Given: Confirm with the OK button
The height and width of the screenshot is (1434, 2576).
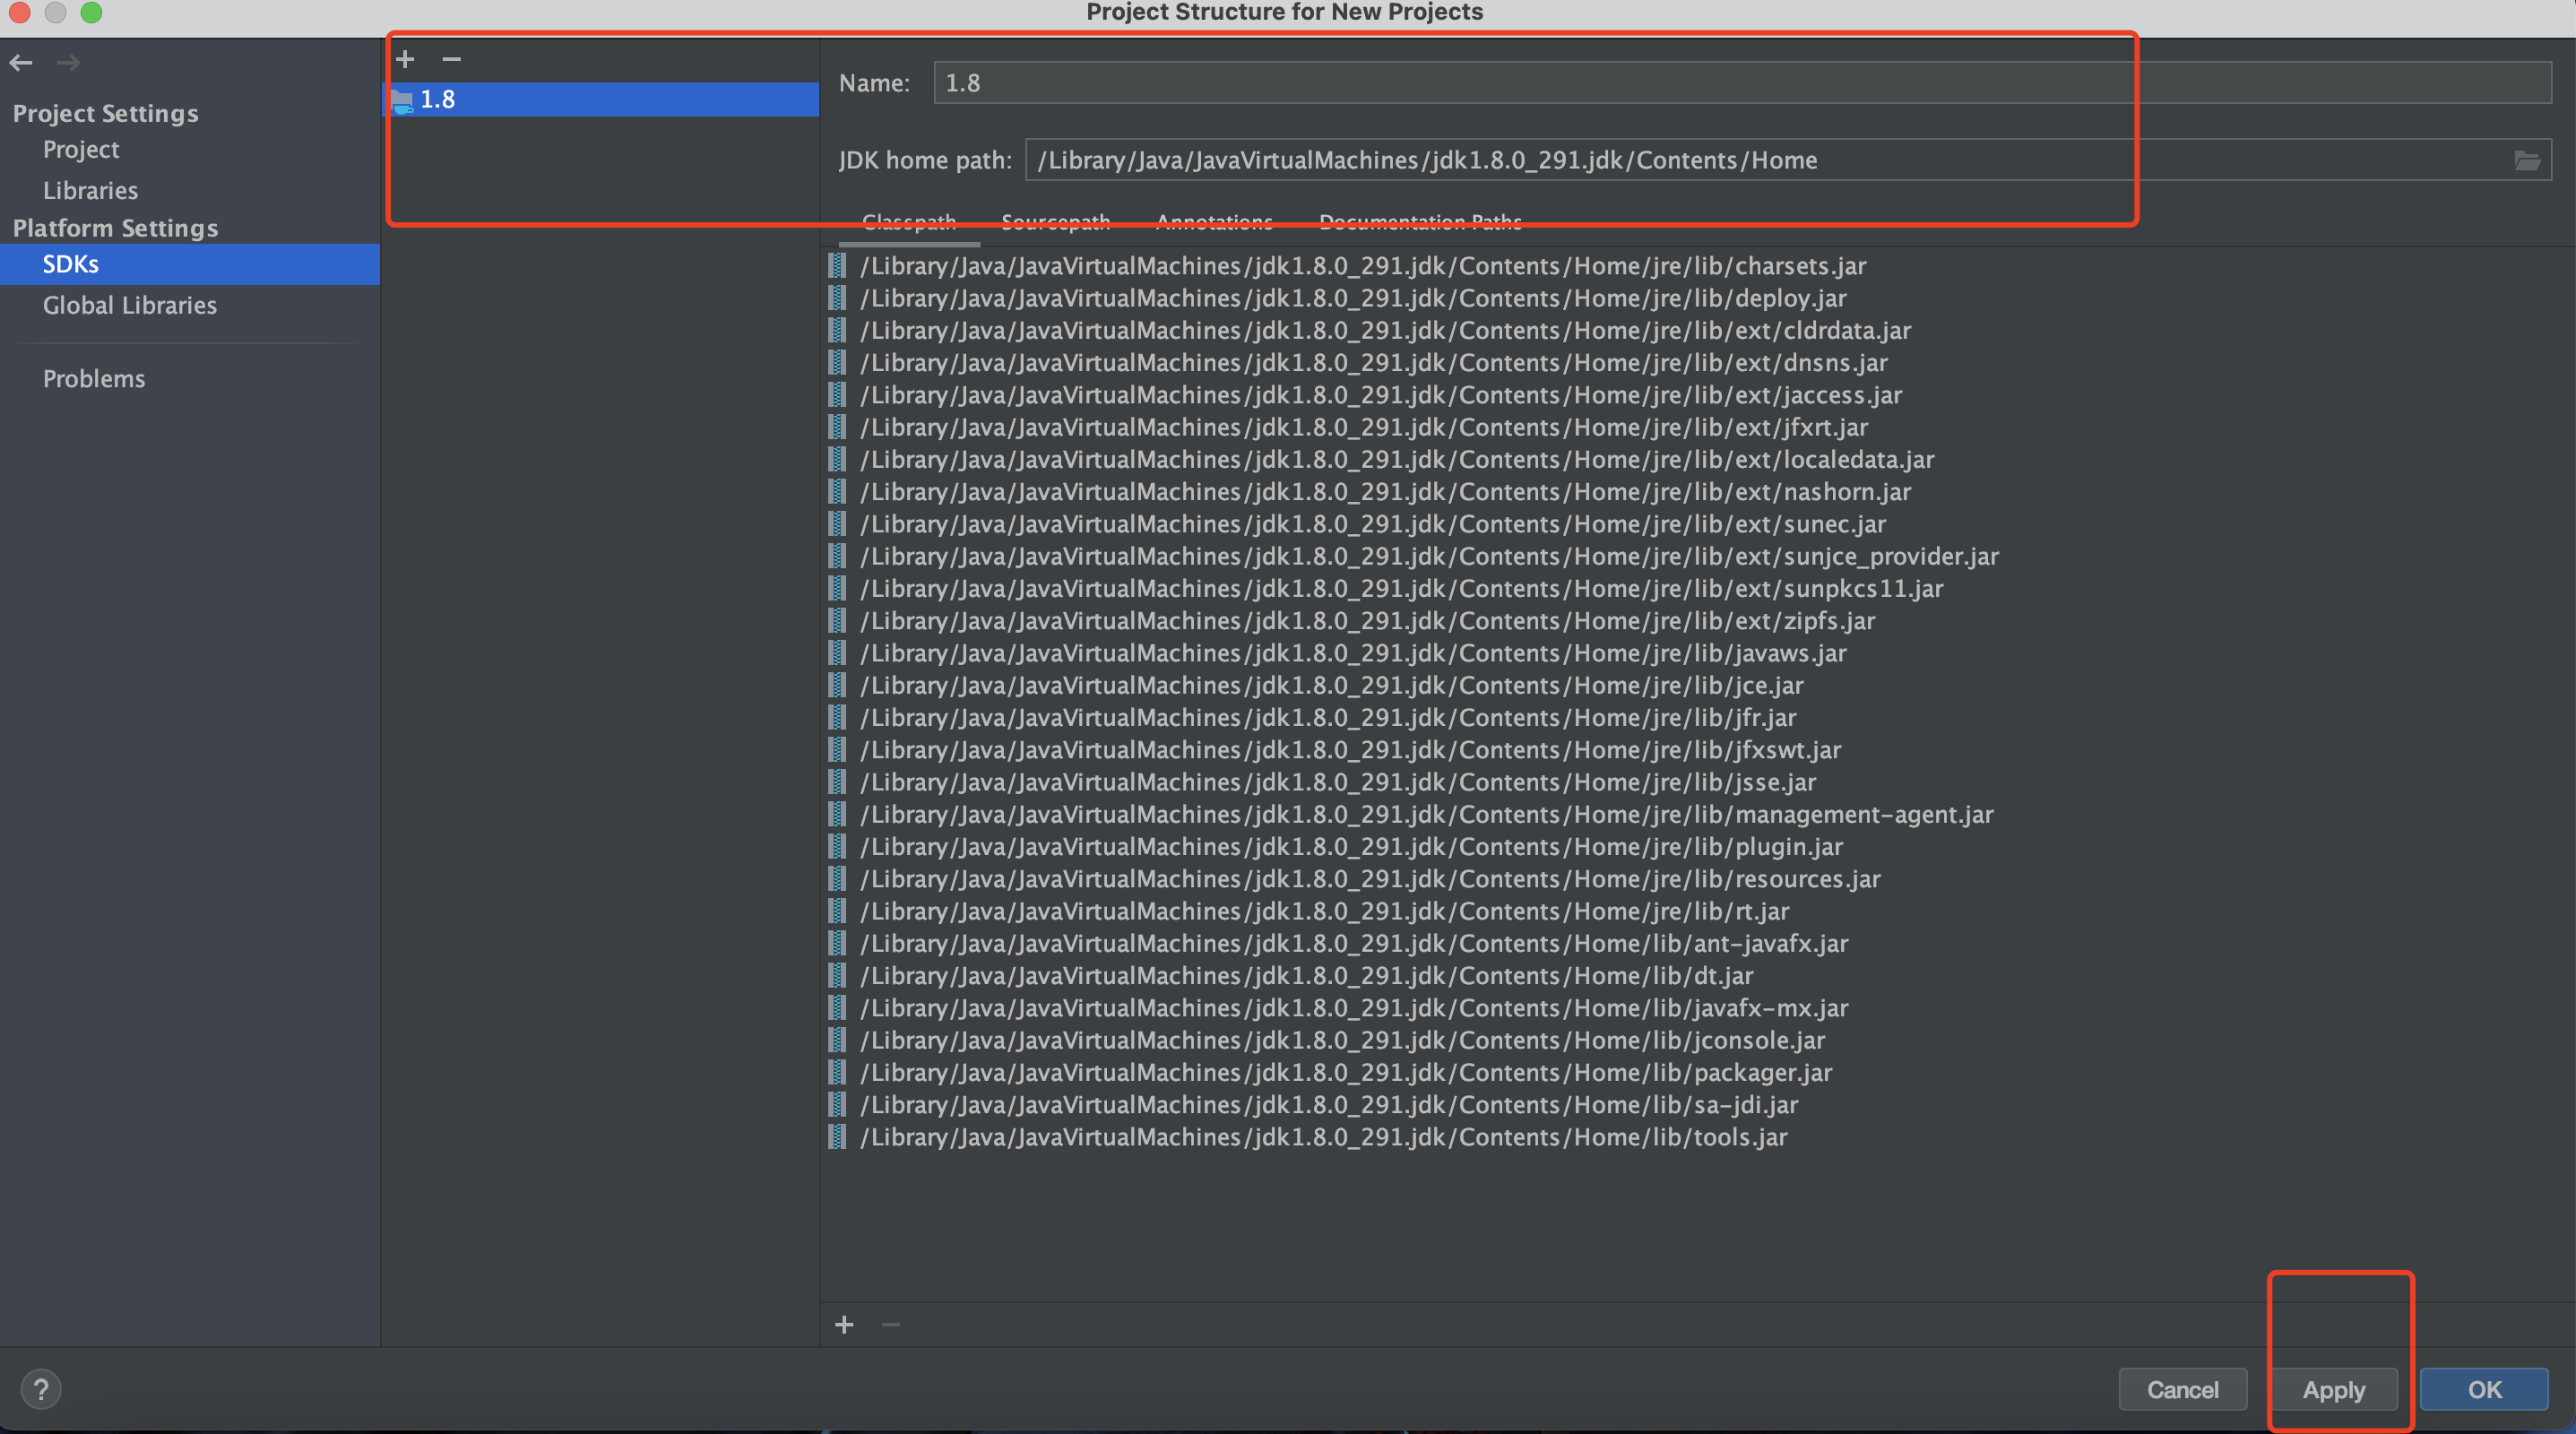Looking at the screenshot, I should click(2484, 1389).
